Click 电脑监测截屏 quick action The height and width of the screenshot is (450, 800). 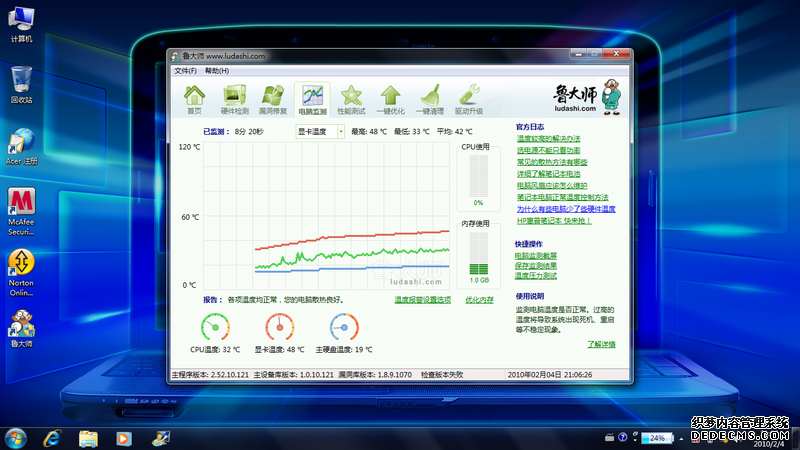[536, 256]
